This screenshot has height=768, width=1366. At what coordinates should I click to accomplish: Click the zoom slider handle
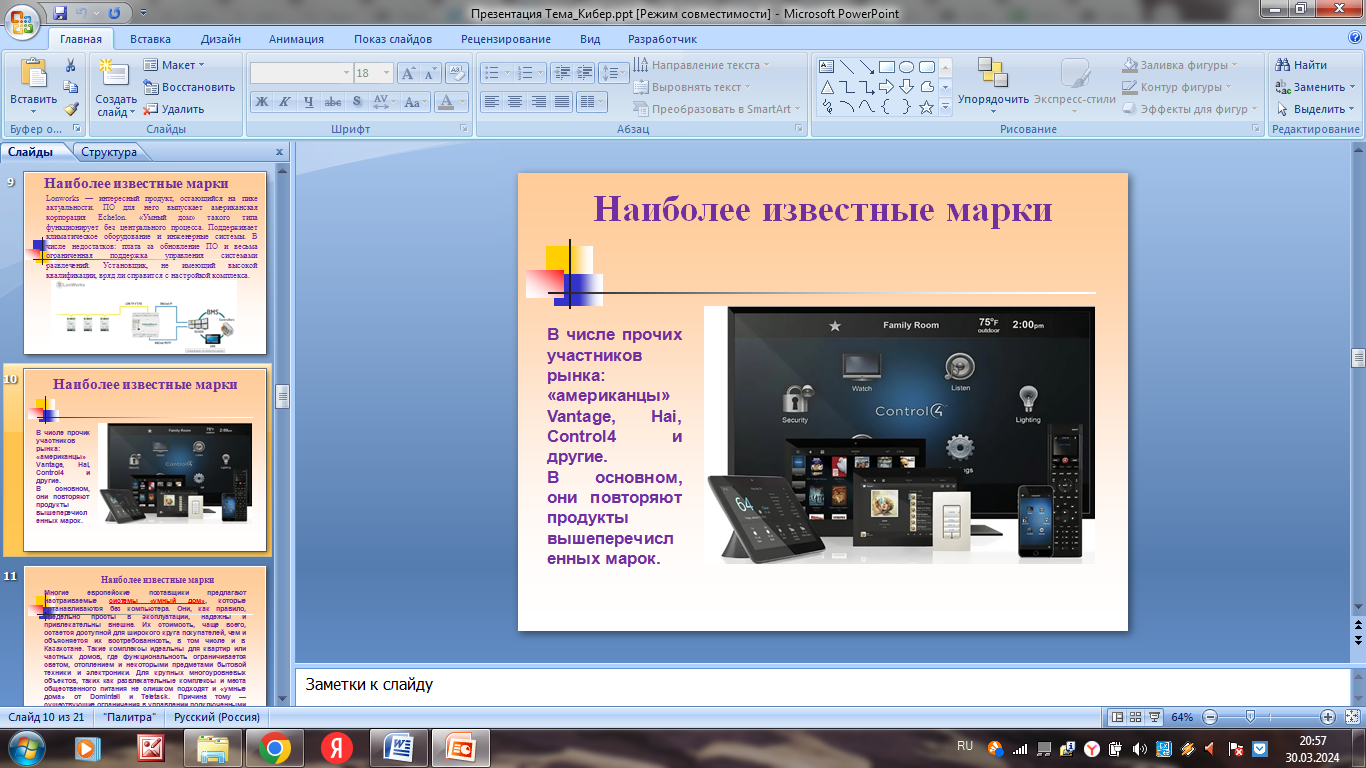(1250, 717)
